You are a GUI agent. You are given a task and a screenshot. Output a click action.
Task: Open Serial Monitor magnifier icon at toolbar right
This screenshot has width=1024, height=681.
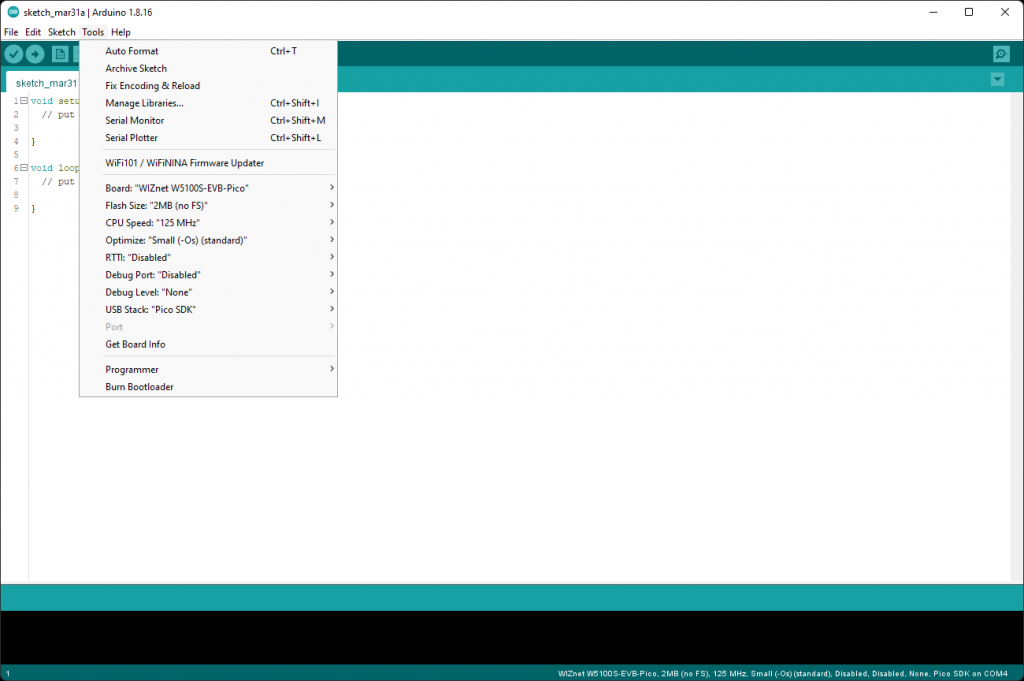tap(1001, 54)
